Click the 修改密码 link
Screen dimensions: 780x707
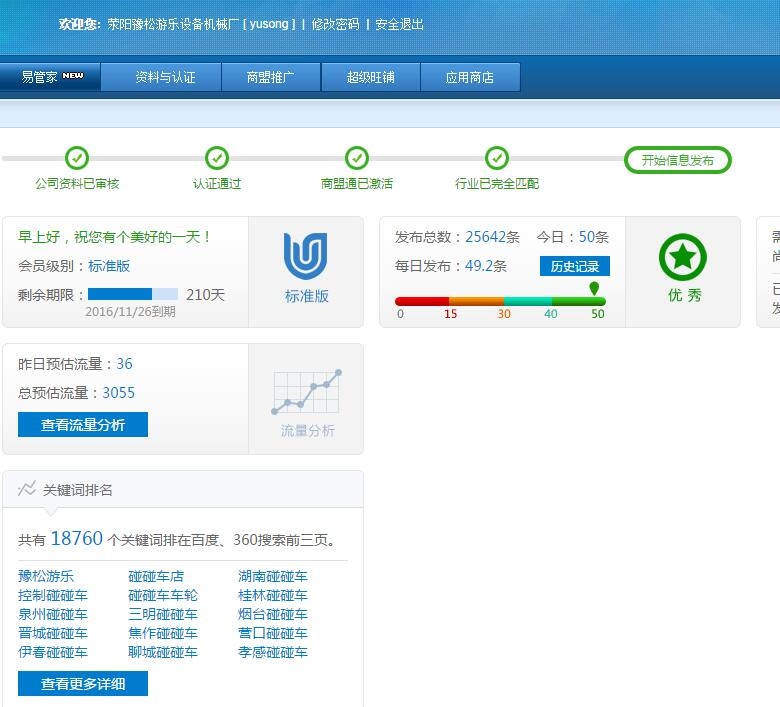coord(335,24)
